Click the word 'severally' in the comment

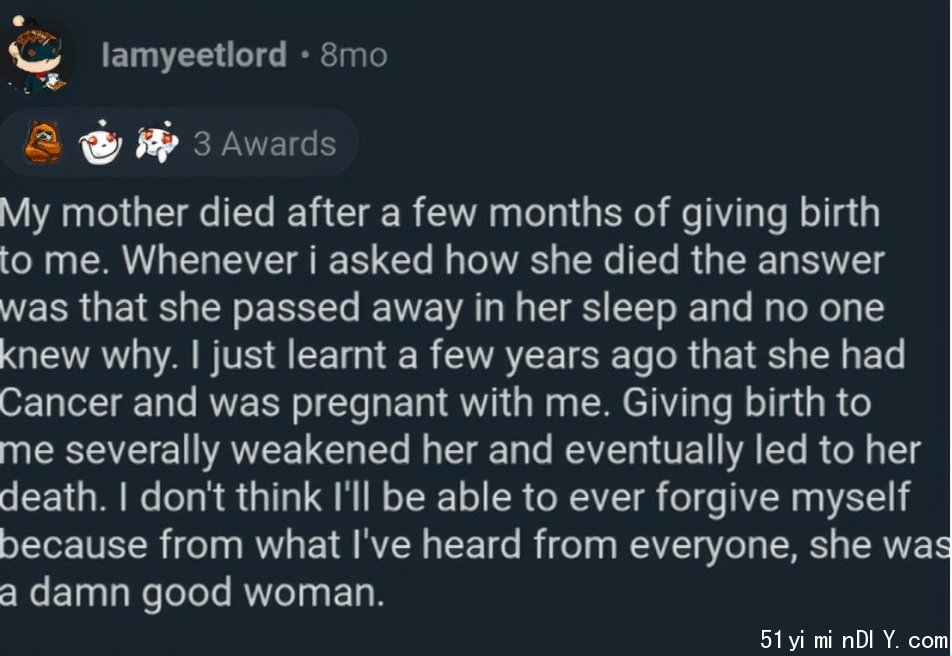142,452
